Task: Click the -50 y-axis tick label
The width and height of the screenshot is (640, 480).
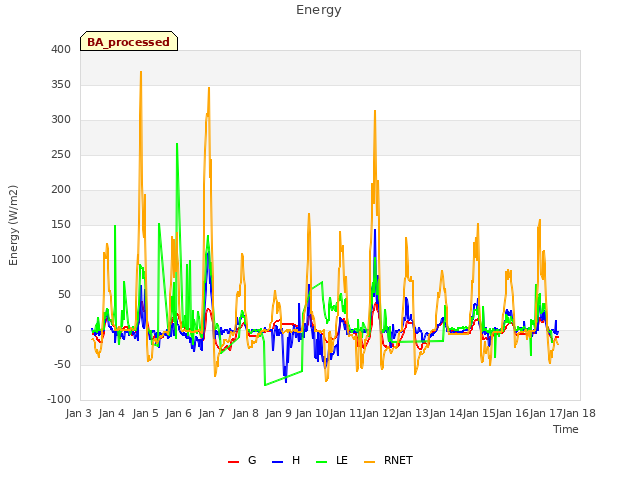Action: click(x=62, y=364)
